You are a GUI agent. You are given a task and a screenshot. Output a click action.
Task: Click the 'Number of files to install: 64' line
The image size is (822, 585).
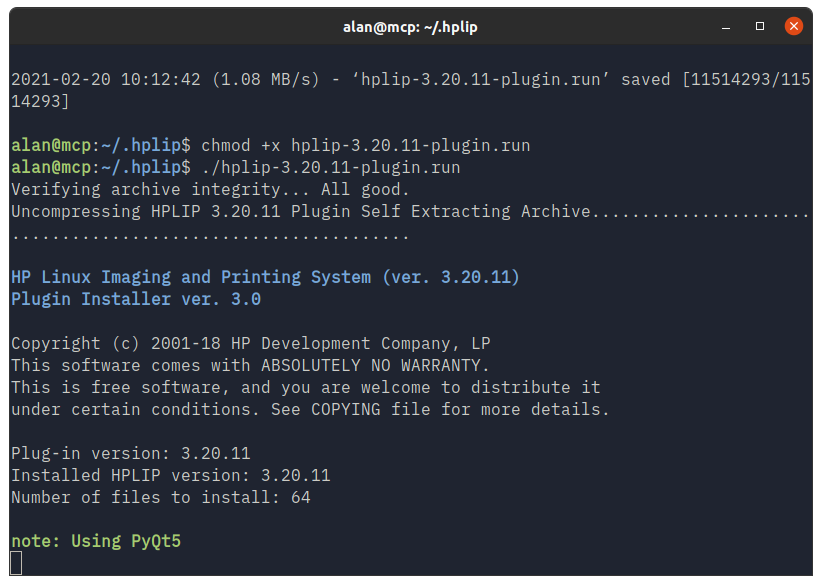[x=161, y=497]
